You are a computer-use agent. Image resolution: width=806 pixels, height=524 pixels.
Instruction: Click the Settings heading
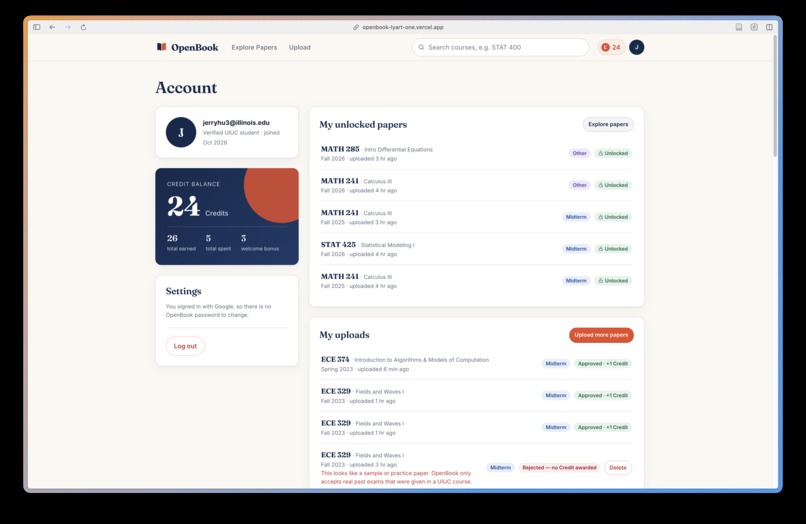coord(184,291)
